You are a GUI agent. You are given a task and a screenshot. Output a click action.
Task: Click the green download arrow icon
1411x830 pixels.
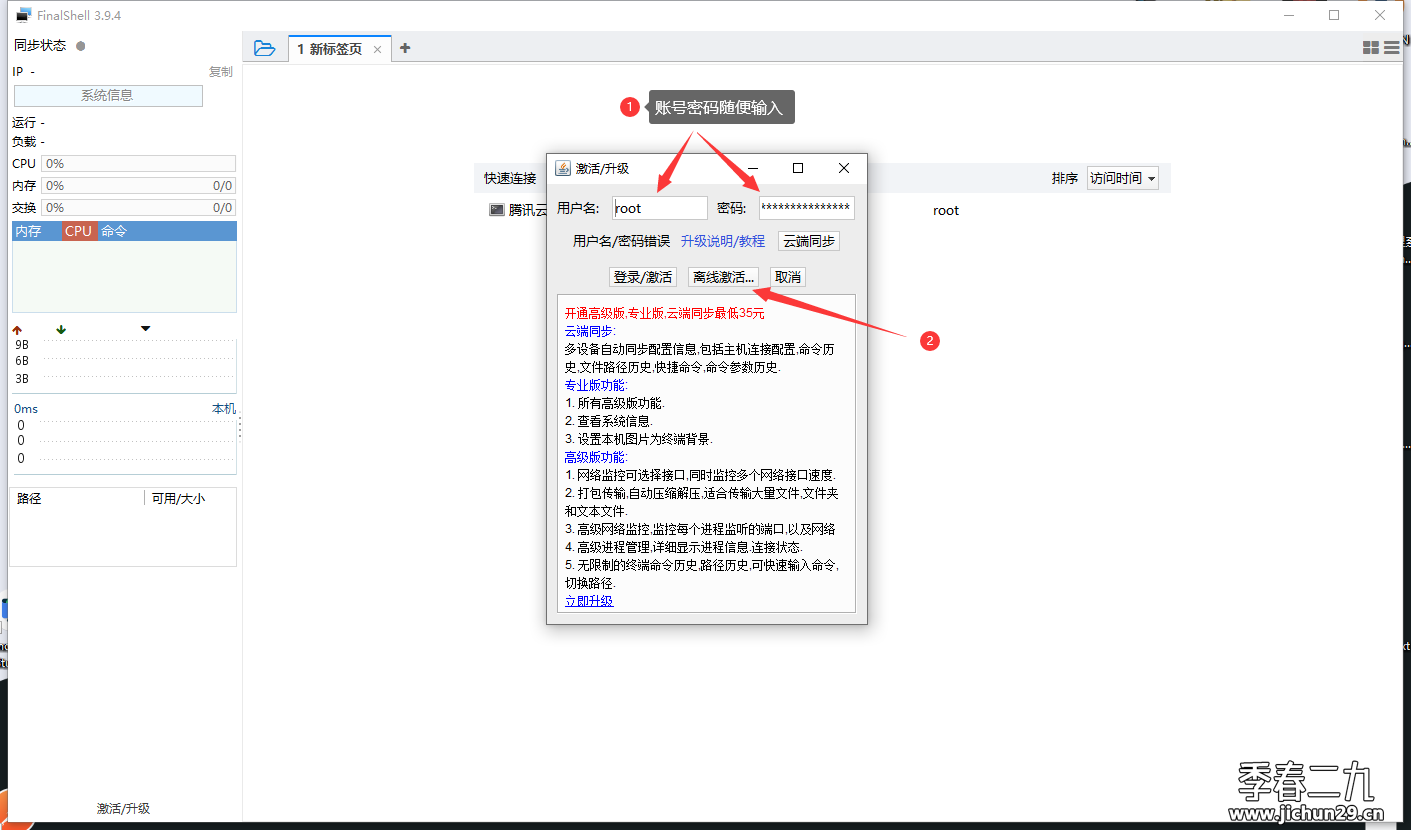[61, 329]
